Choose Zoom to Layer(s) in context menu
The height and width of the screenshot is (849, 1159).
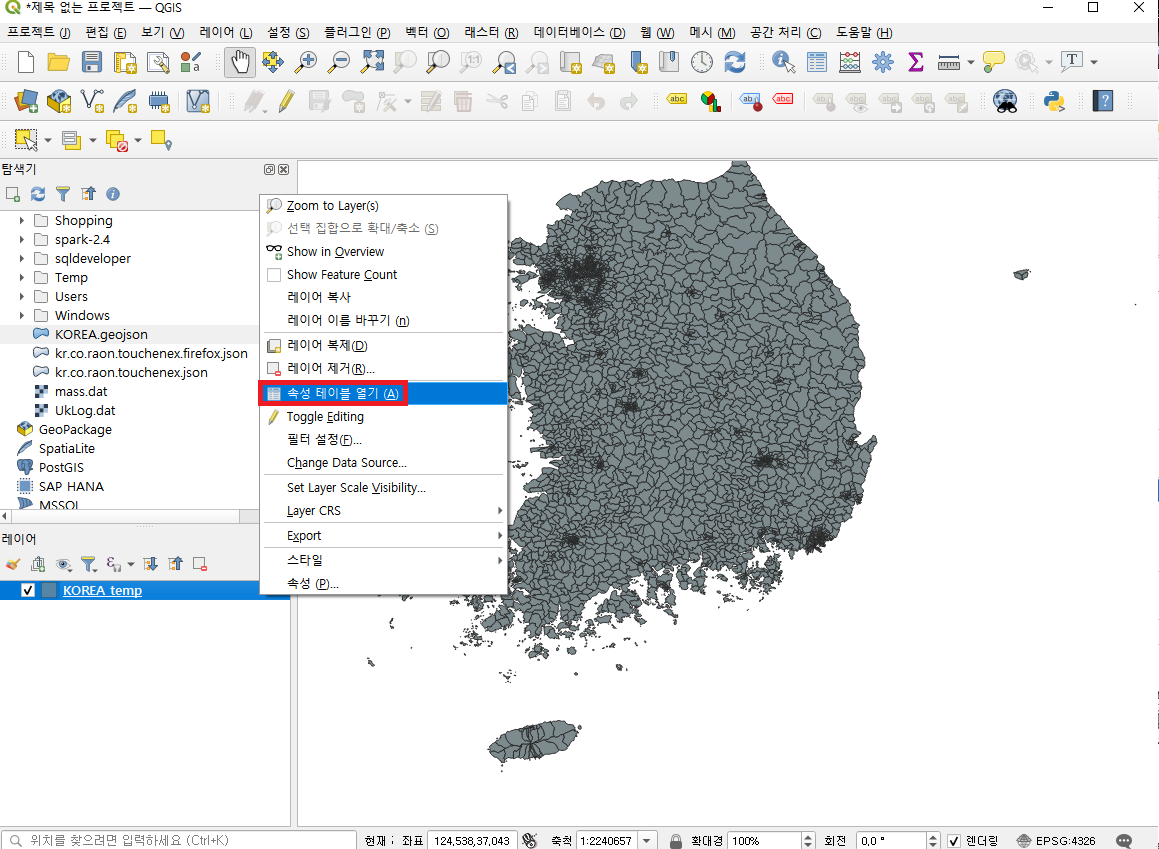[x=384, y=205]
